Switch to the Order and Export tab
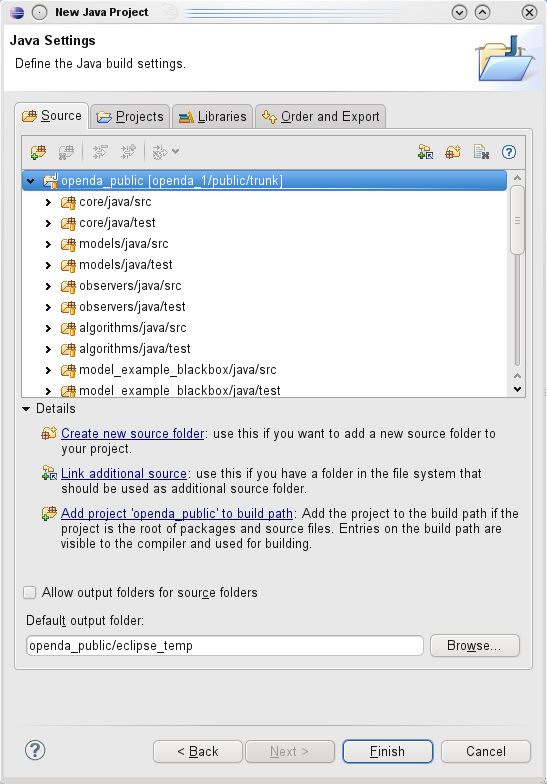Screen dimensions: 547x784 pyautogui.click(x=320, y=116)
